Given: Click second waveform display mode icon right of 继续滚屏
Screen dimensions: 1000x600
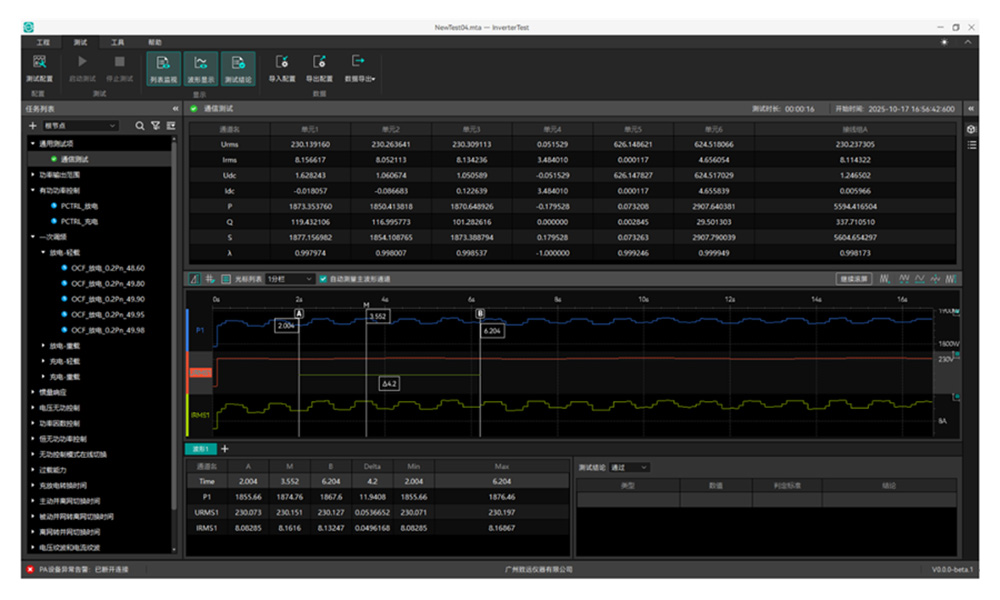Looking at the screenshot, I should pyautogui.click(x=904, y=279).
